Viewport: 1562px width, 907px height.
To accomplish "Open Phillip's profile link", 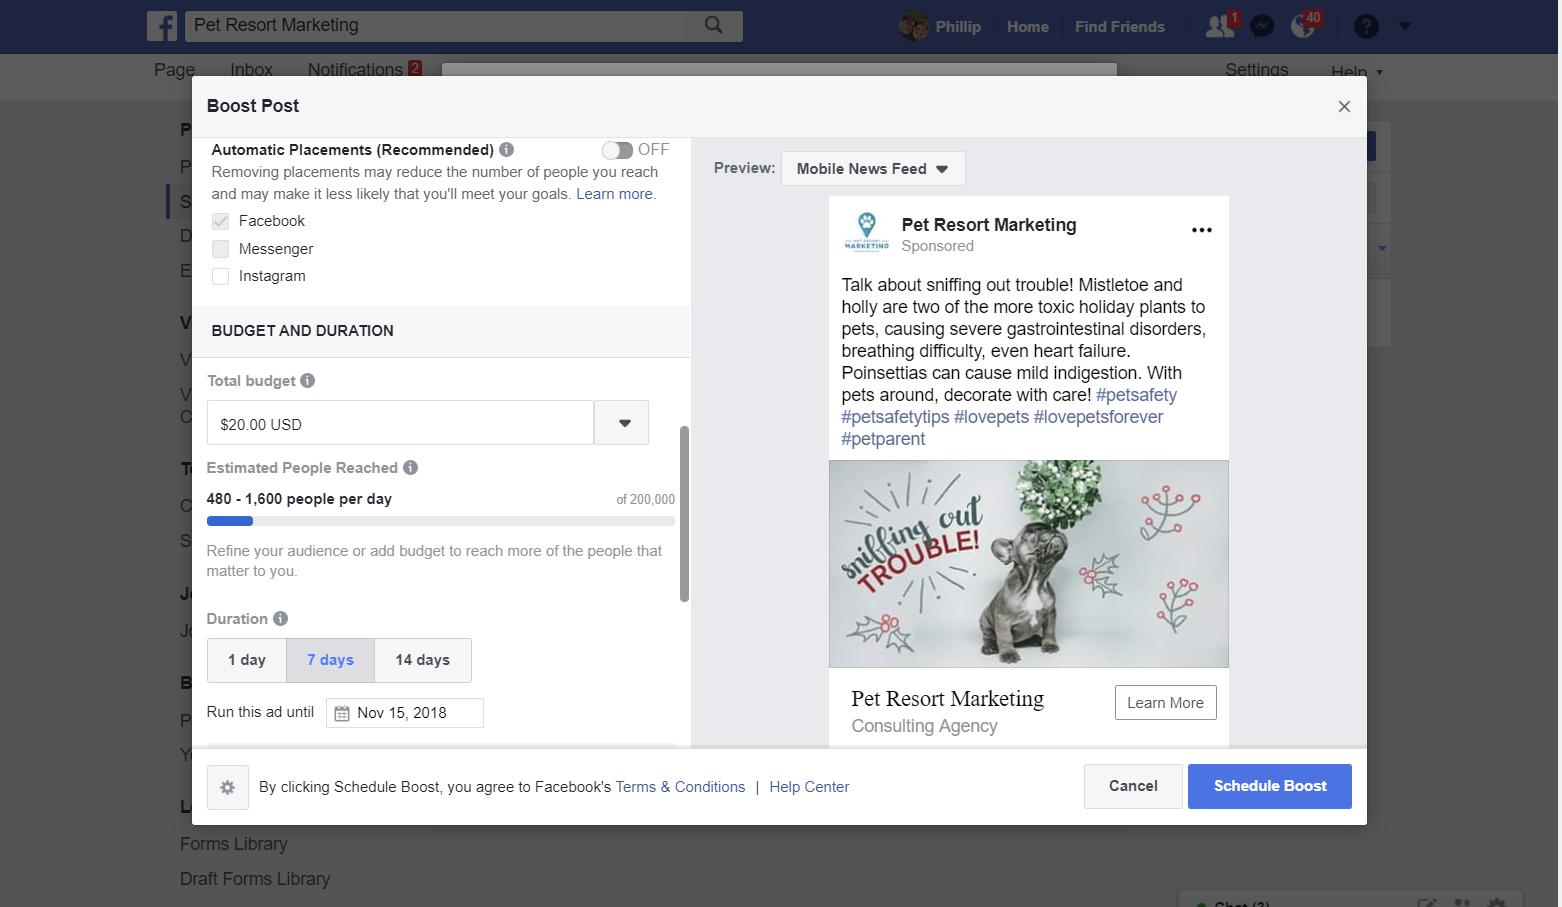I will [x=958, y=27].
